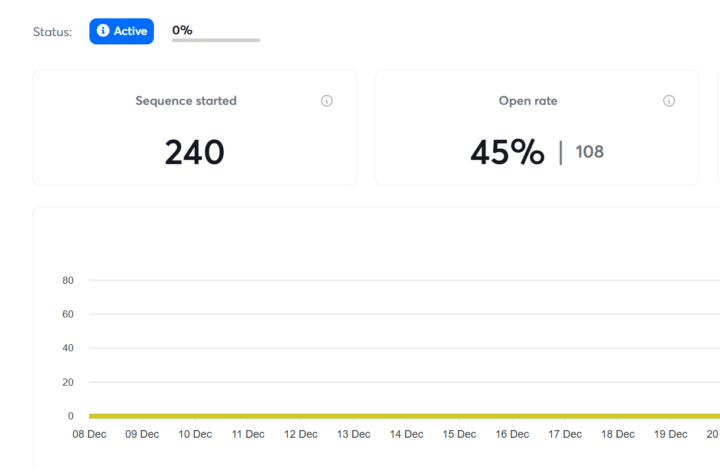
Task: Select the 10 Dec date label
Action: click(195, 434)
